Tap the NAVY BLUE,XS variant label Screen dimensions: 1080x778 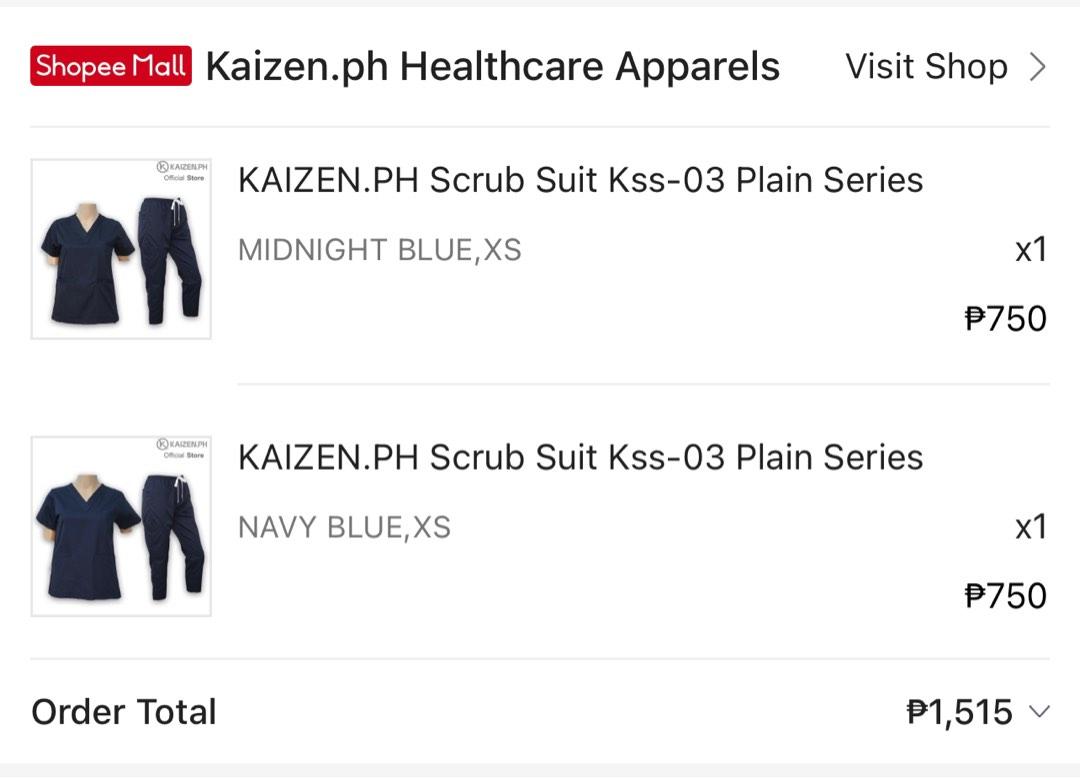pos(344,527)
